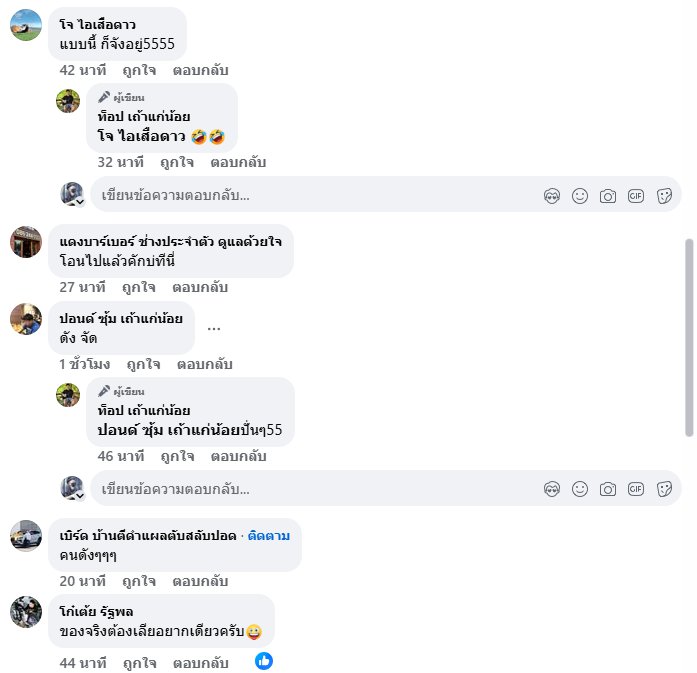Attach photo via camera icon under ปอนด์ ซุ้ม thread
Image resolution: width=697 pixels, height=673 pixels.
[607, 489]
